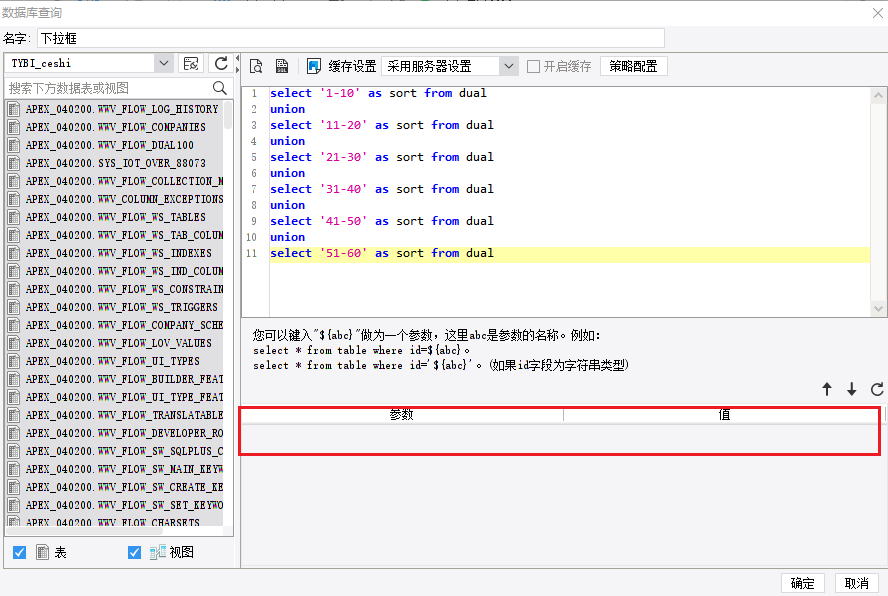Select table WWV_FLOW_SW_CREATE_KE
Screen dimensions: 888x596
pyautogui.click(x=124, y=487)
